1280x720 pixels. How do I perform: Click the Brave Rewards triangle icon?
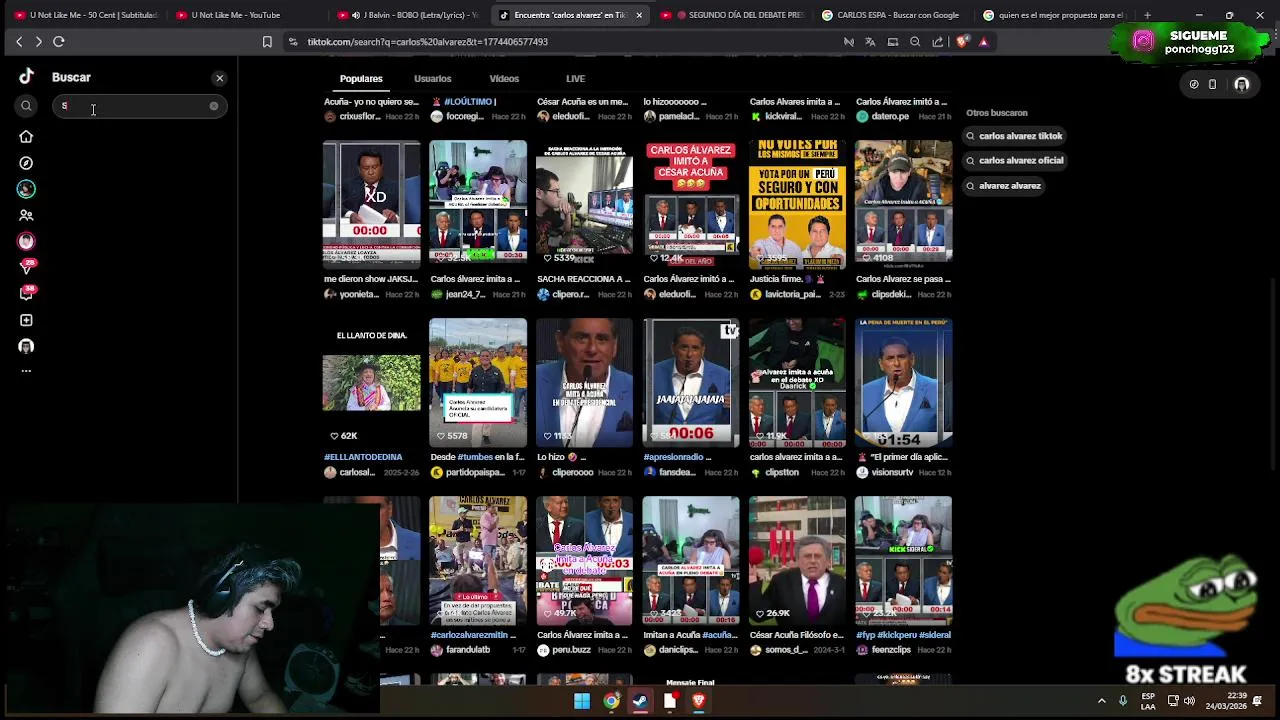click(984, 42)
